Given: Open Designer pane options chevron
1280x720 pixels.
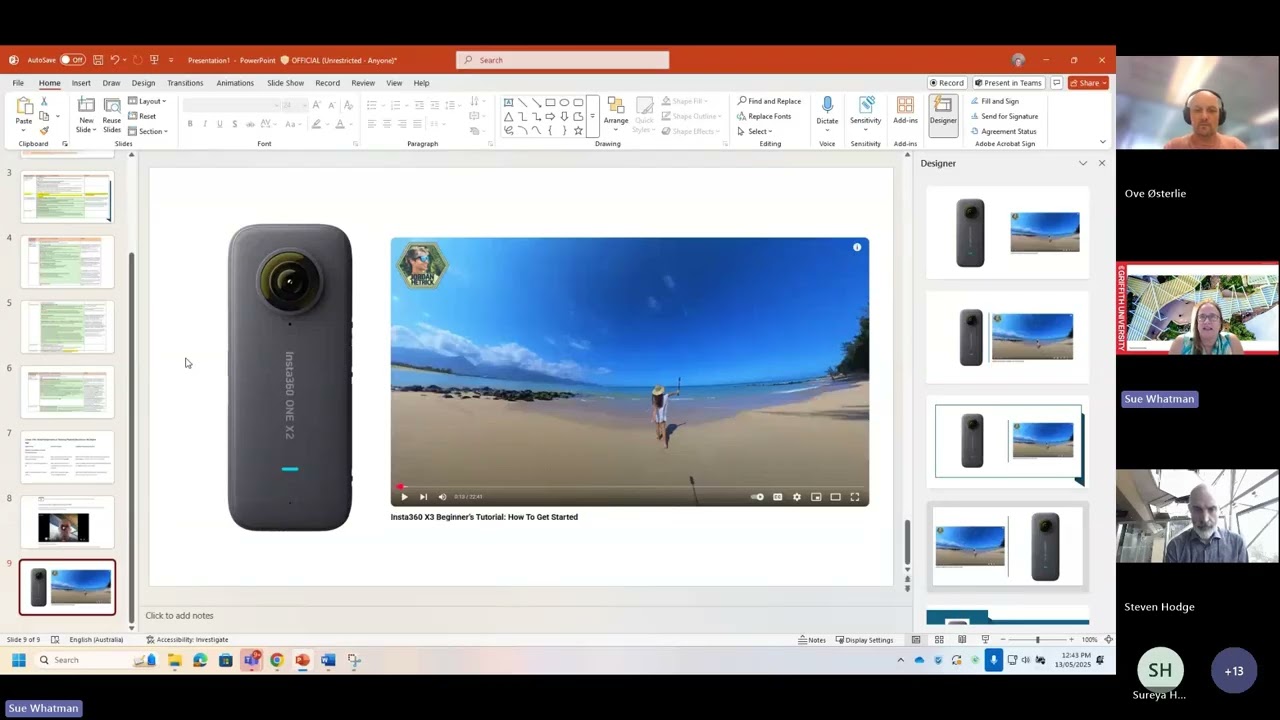Looking at the screenshot, I should 1083,163.
